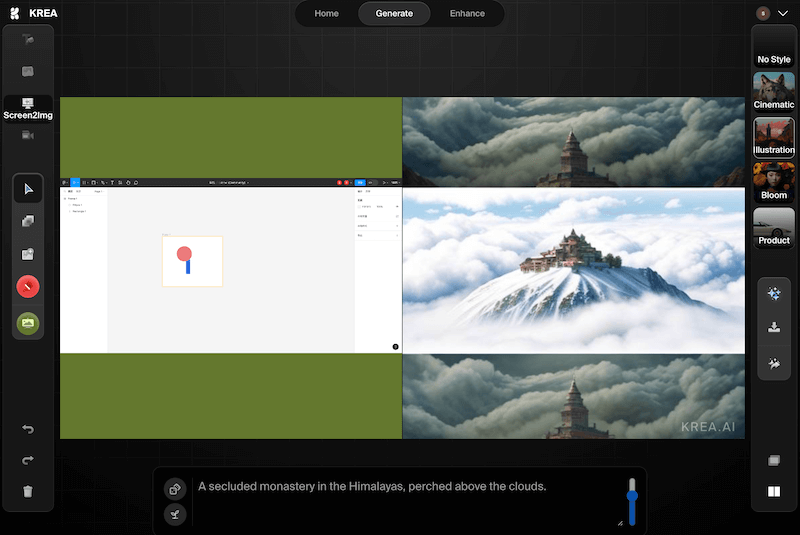Open the account dropdown chevron
800x535 pixels.
tap(782, 14)
